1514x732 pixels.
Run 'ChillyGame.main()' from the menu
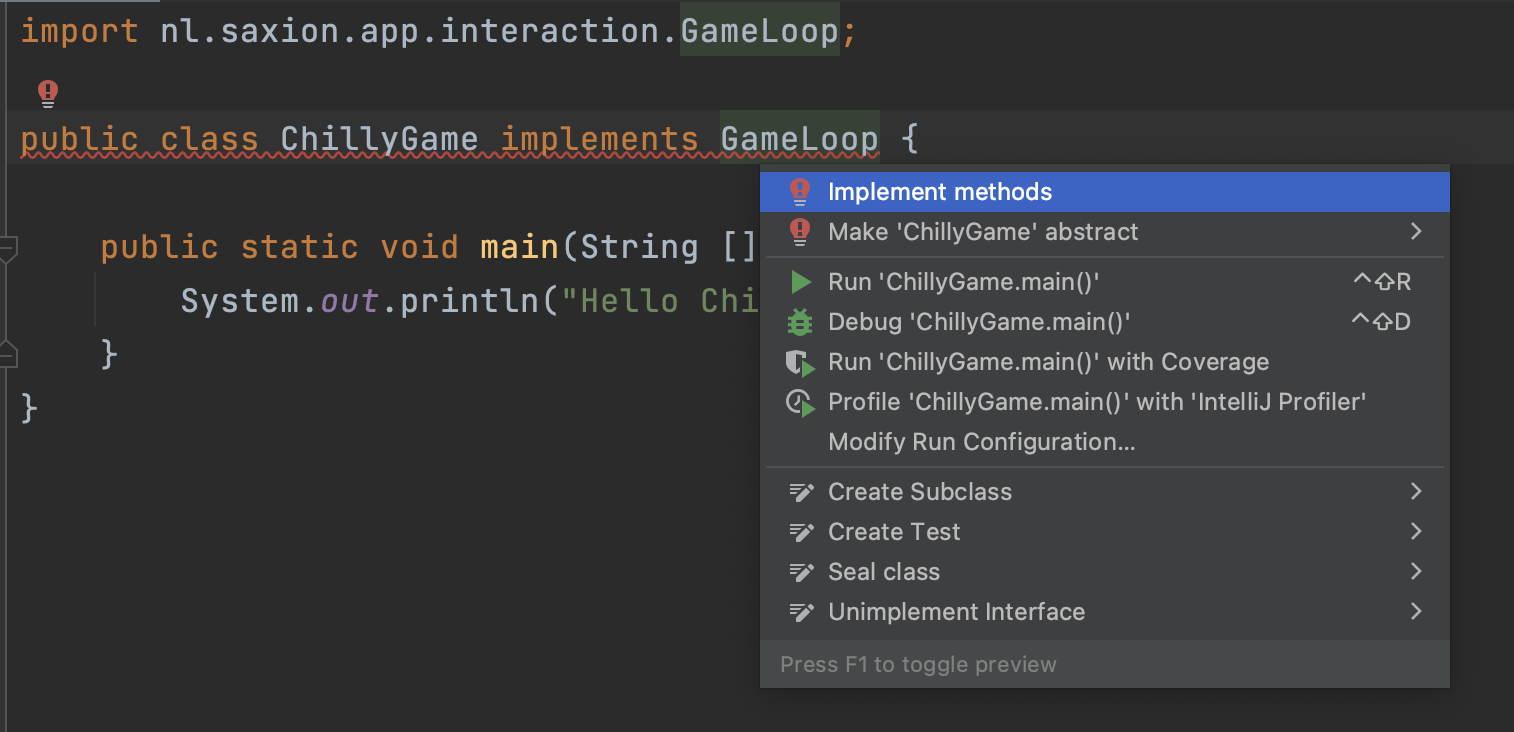(1104, 282)
